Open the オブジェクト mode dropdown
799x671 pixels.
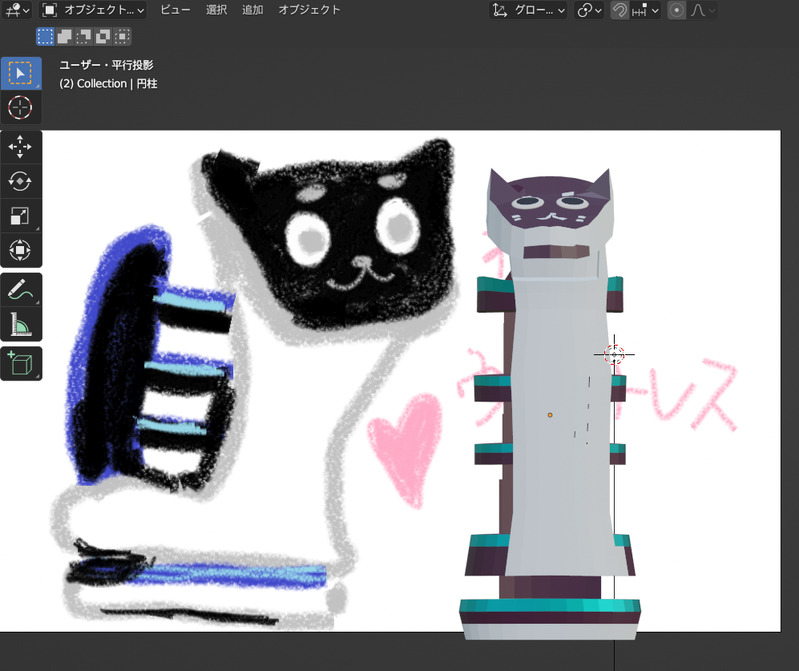[x=93, y=10]
